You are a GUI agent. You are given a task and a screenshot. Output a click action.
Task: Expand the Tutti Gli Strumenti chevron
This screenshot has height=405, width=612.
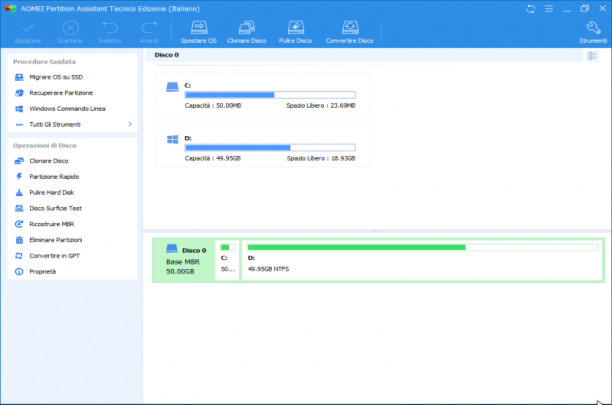(x=130, y=124)
